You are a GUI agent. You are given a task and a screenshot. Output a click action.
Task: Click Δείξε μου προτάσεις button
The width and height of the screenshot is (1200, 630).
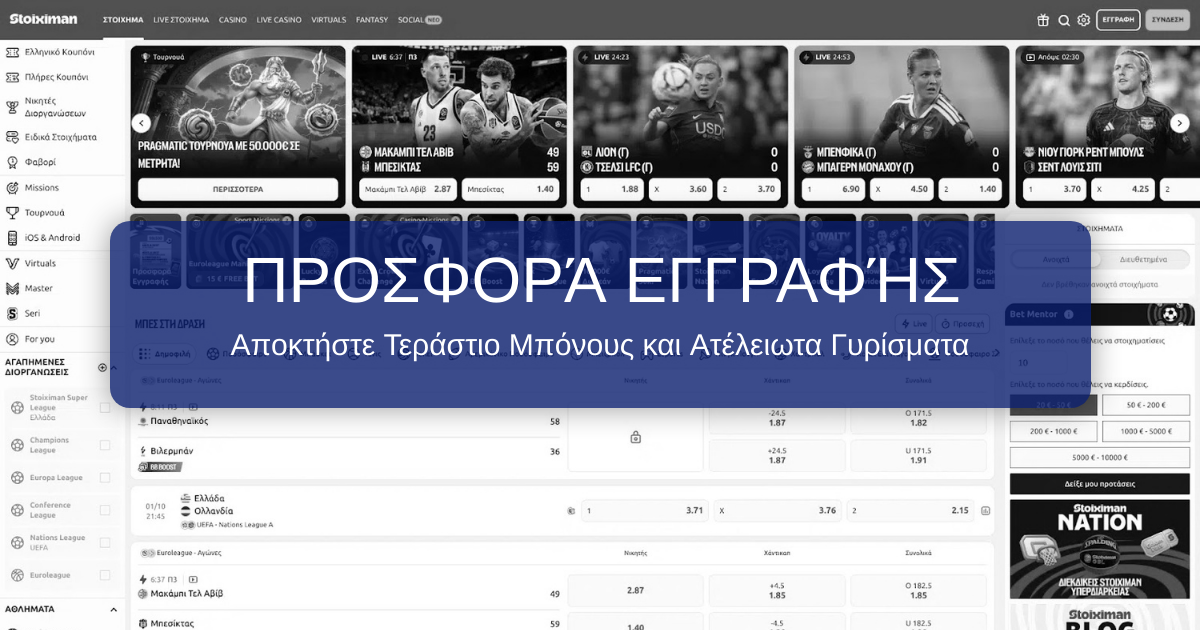point(1100,483)
